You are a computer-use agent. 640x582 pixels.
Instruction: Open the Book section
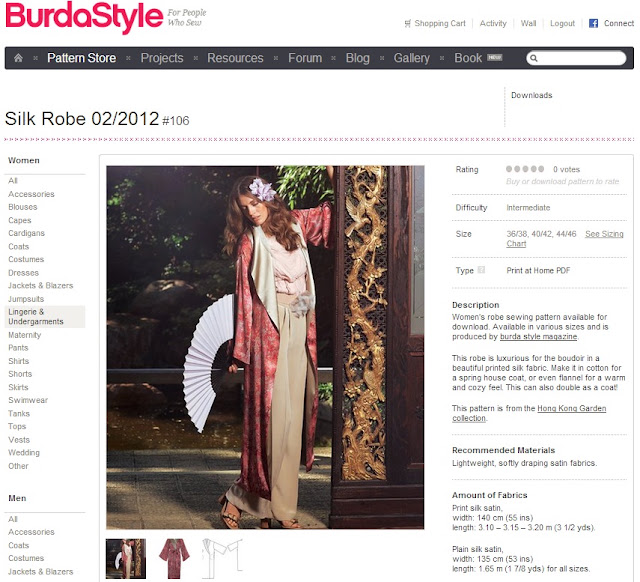(468, 58)
